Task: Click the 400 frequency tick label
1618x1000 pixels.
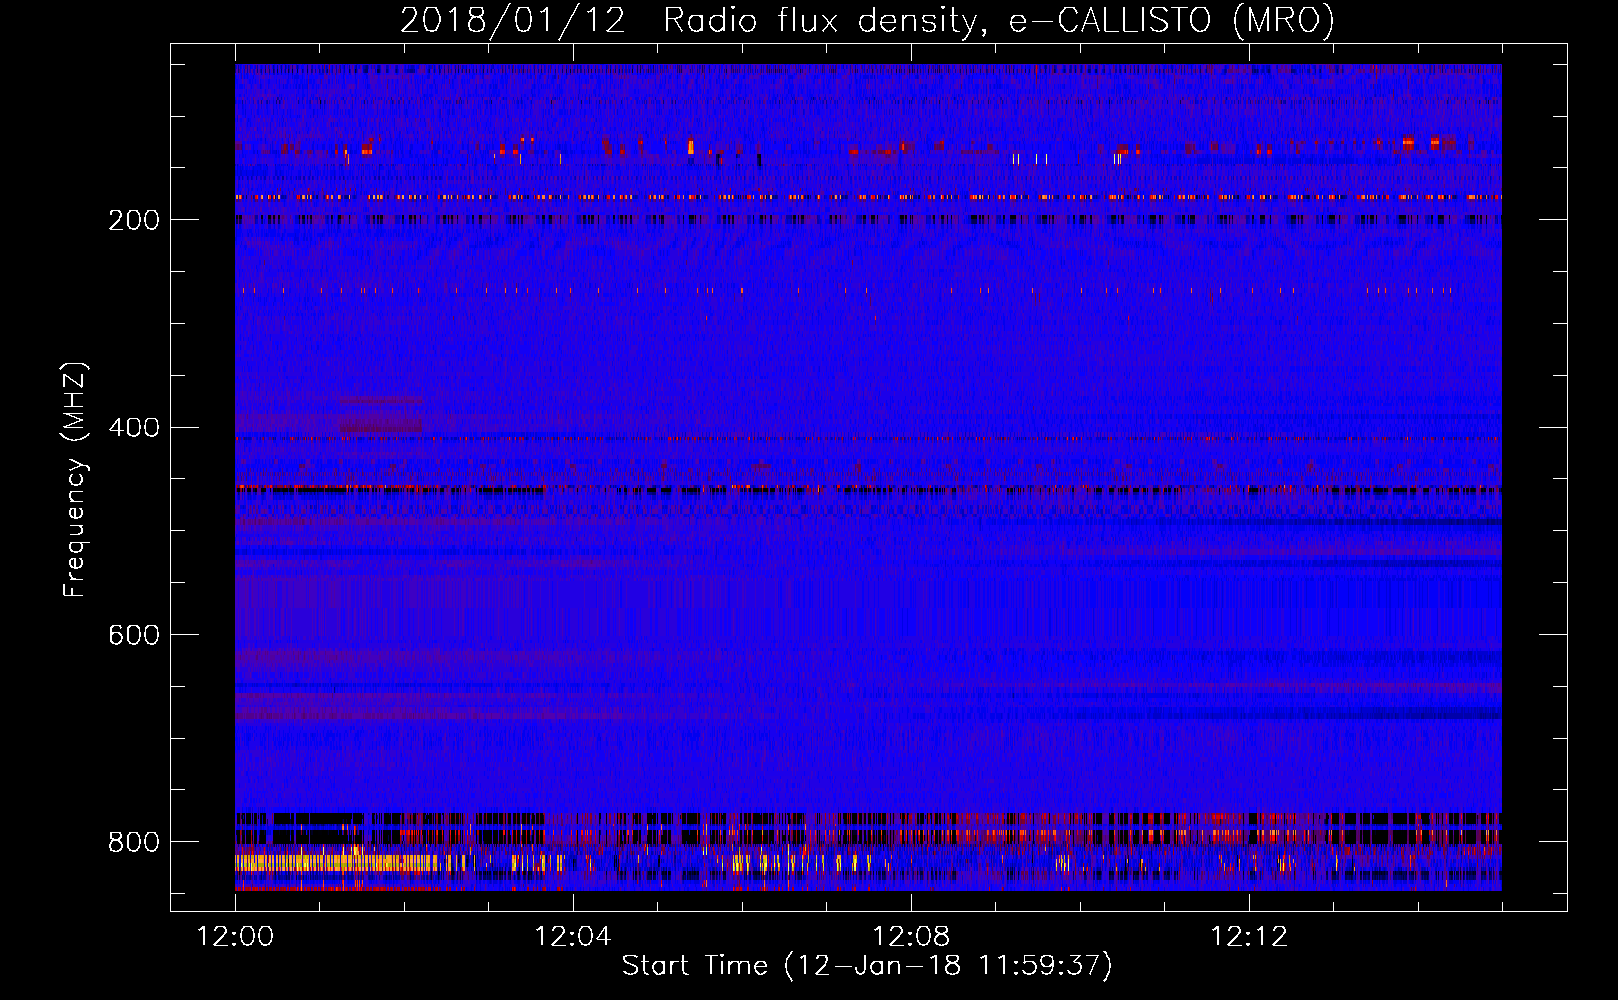Action: [134, 428]
